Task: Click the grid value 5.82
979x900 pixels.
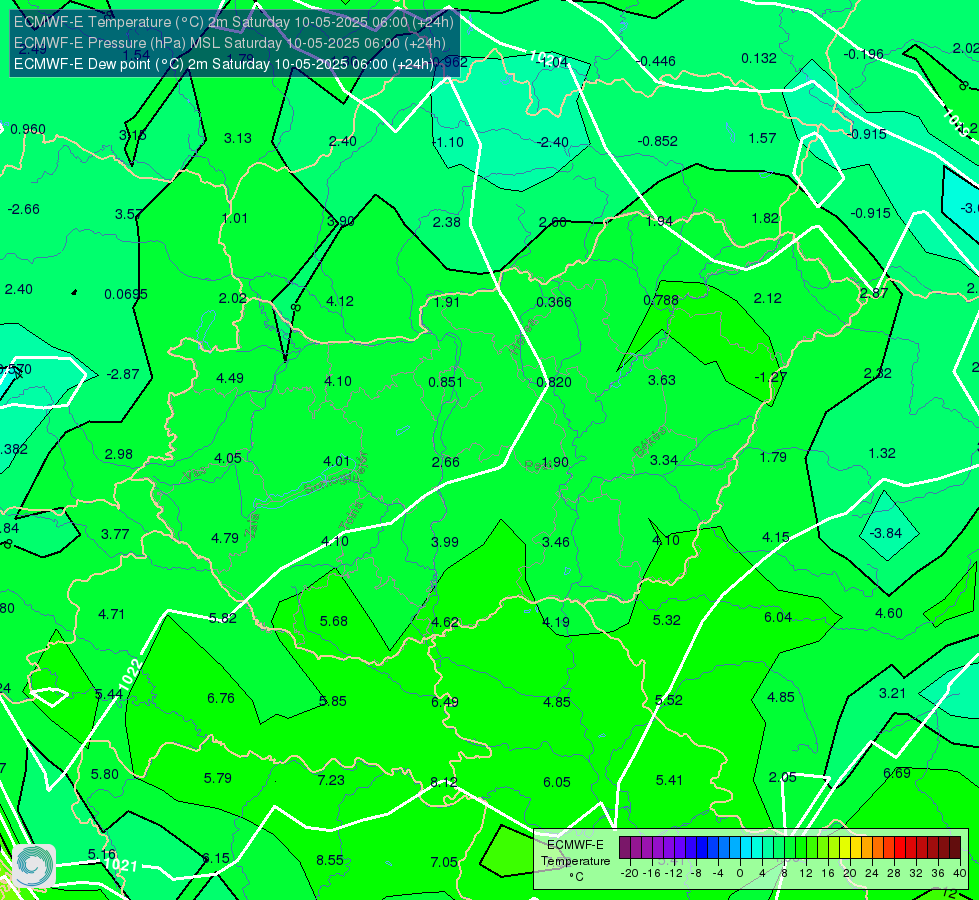Action: tap(222, 618)
